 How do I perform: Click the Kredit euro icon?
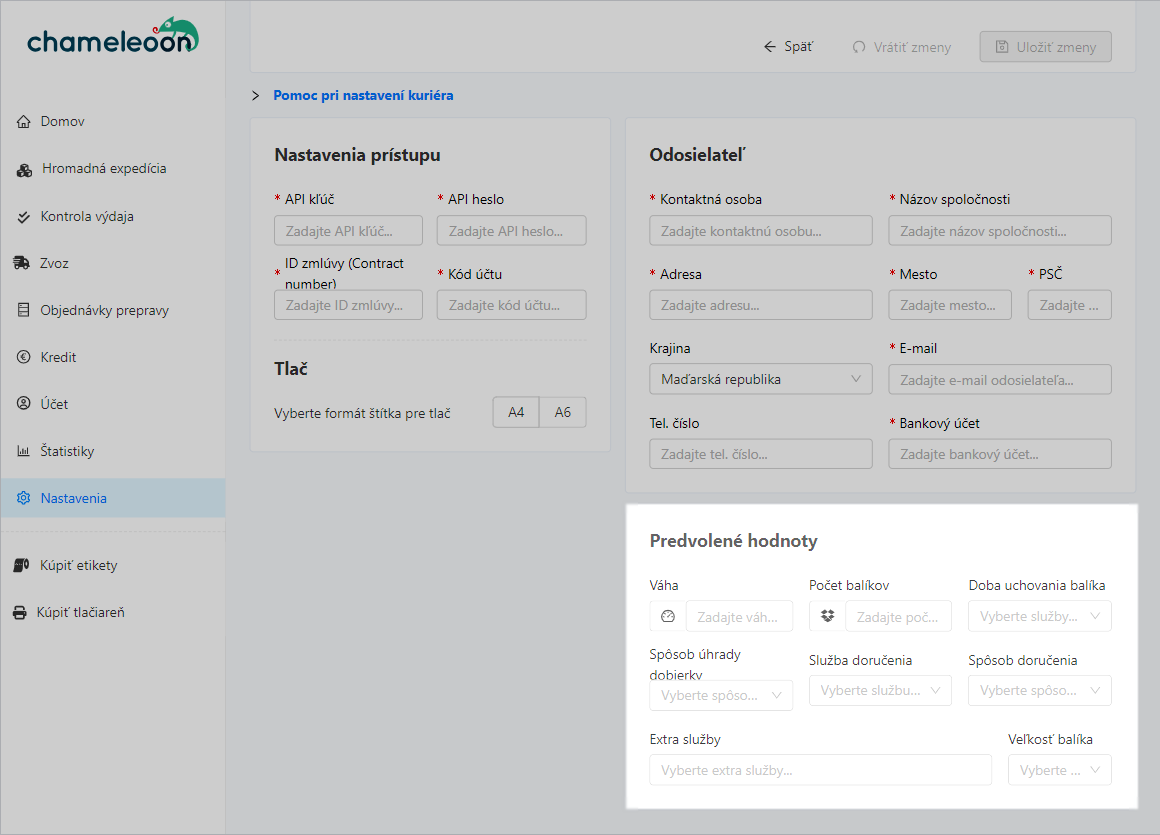click(24, 357)
